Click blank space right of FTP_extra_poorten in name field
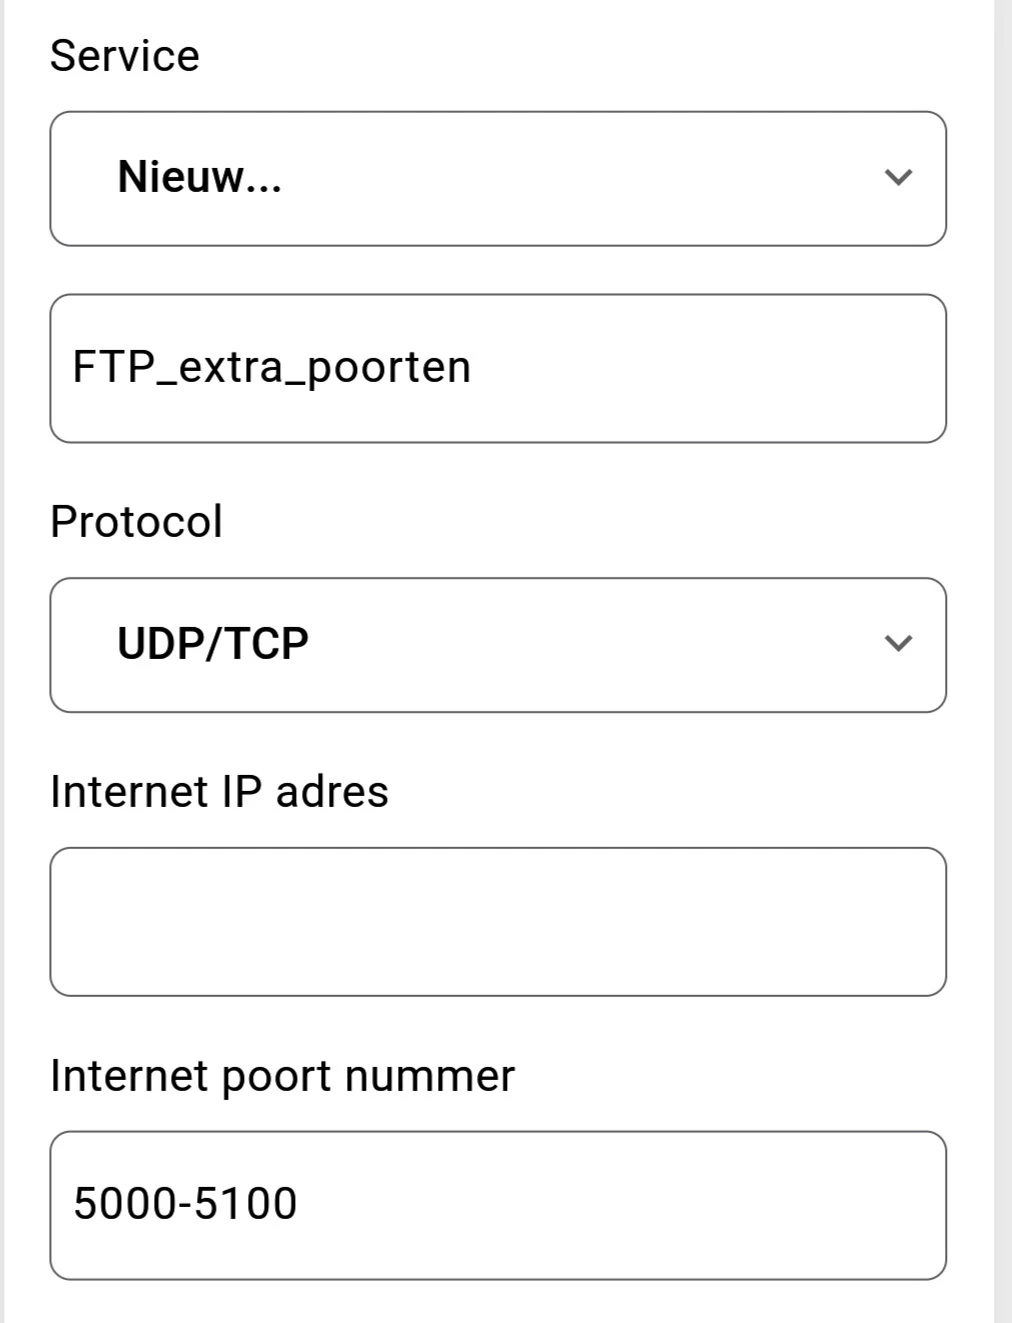Viewport: 1012px width, 1323px height. coord(700,368)
